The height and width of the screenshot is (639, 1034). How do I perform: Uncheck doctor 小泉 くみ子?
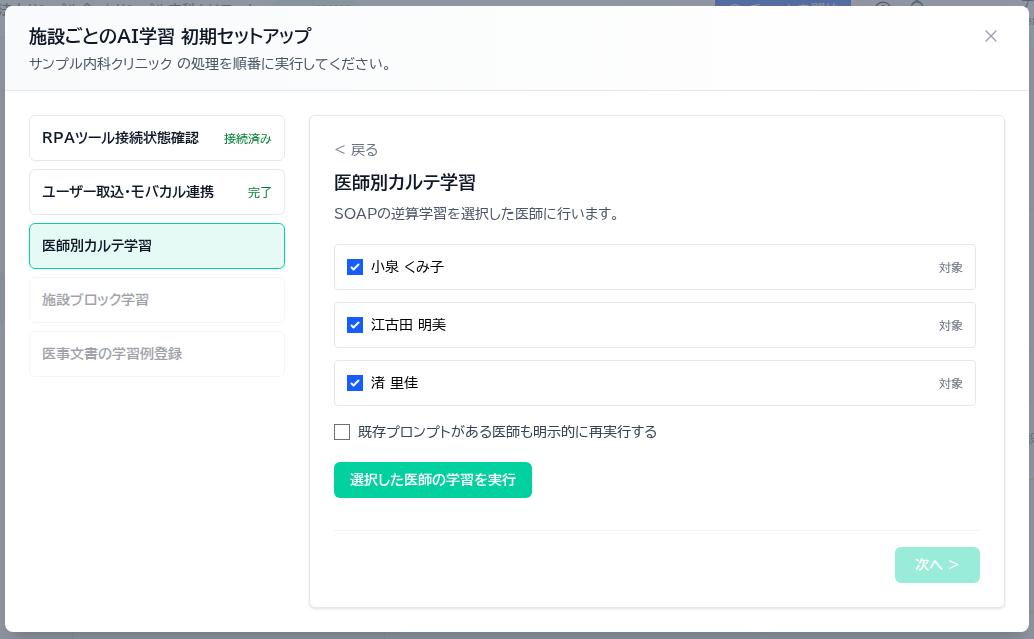point(355,267)
